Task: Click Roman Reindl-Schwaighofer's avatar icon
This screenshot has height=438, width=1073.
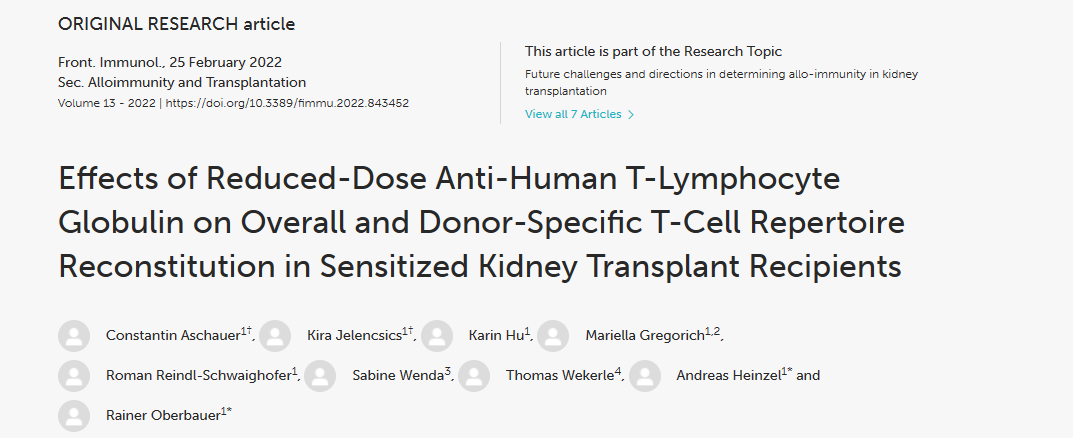Action: (74, 376)
